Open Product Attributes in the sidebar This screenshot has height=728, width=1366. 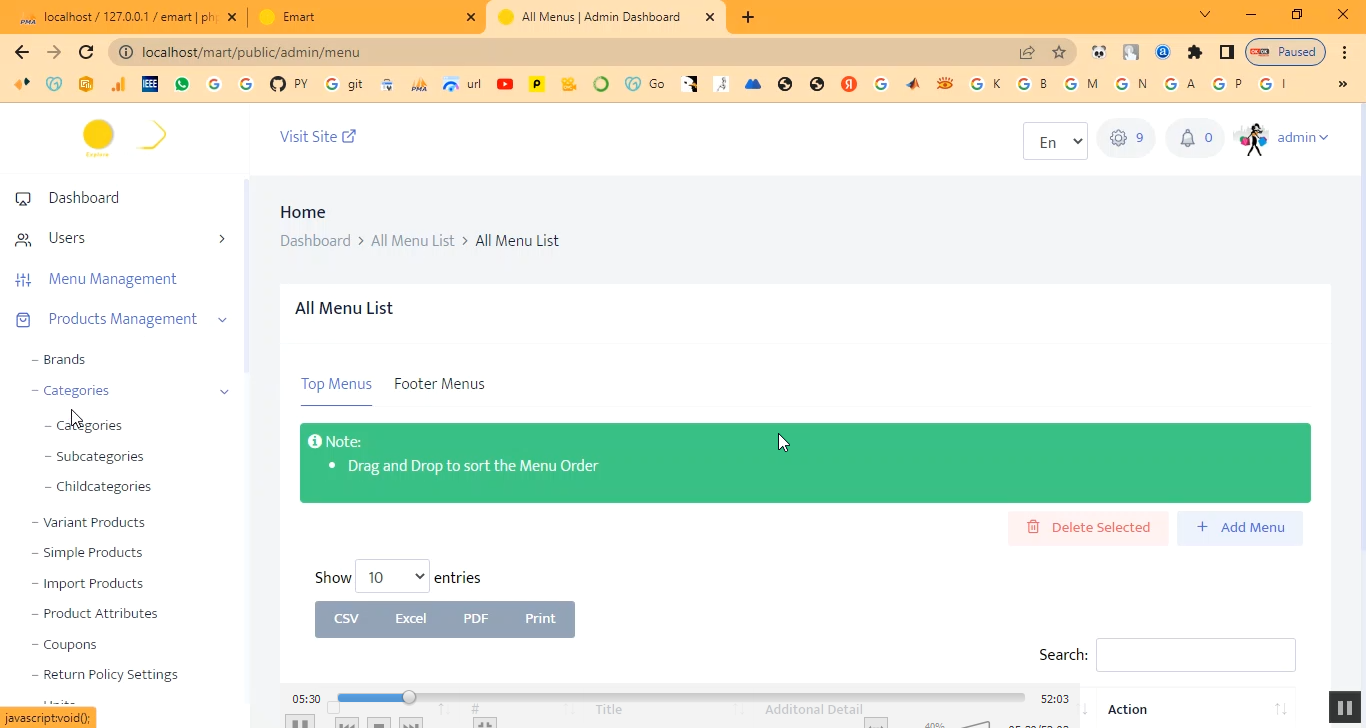(100, 613)
